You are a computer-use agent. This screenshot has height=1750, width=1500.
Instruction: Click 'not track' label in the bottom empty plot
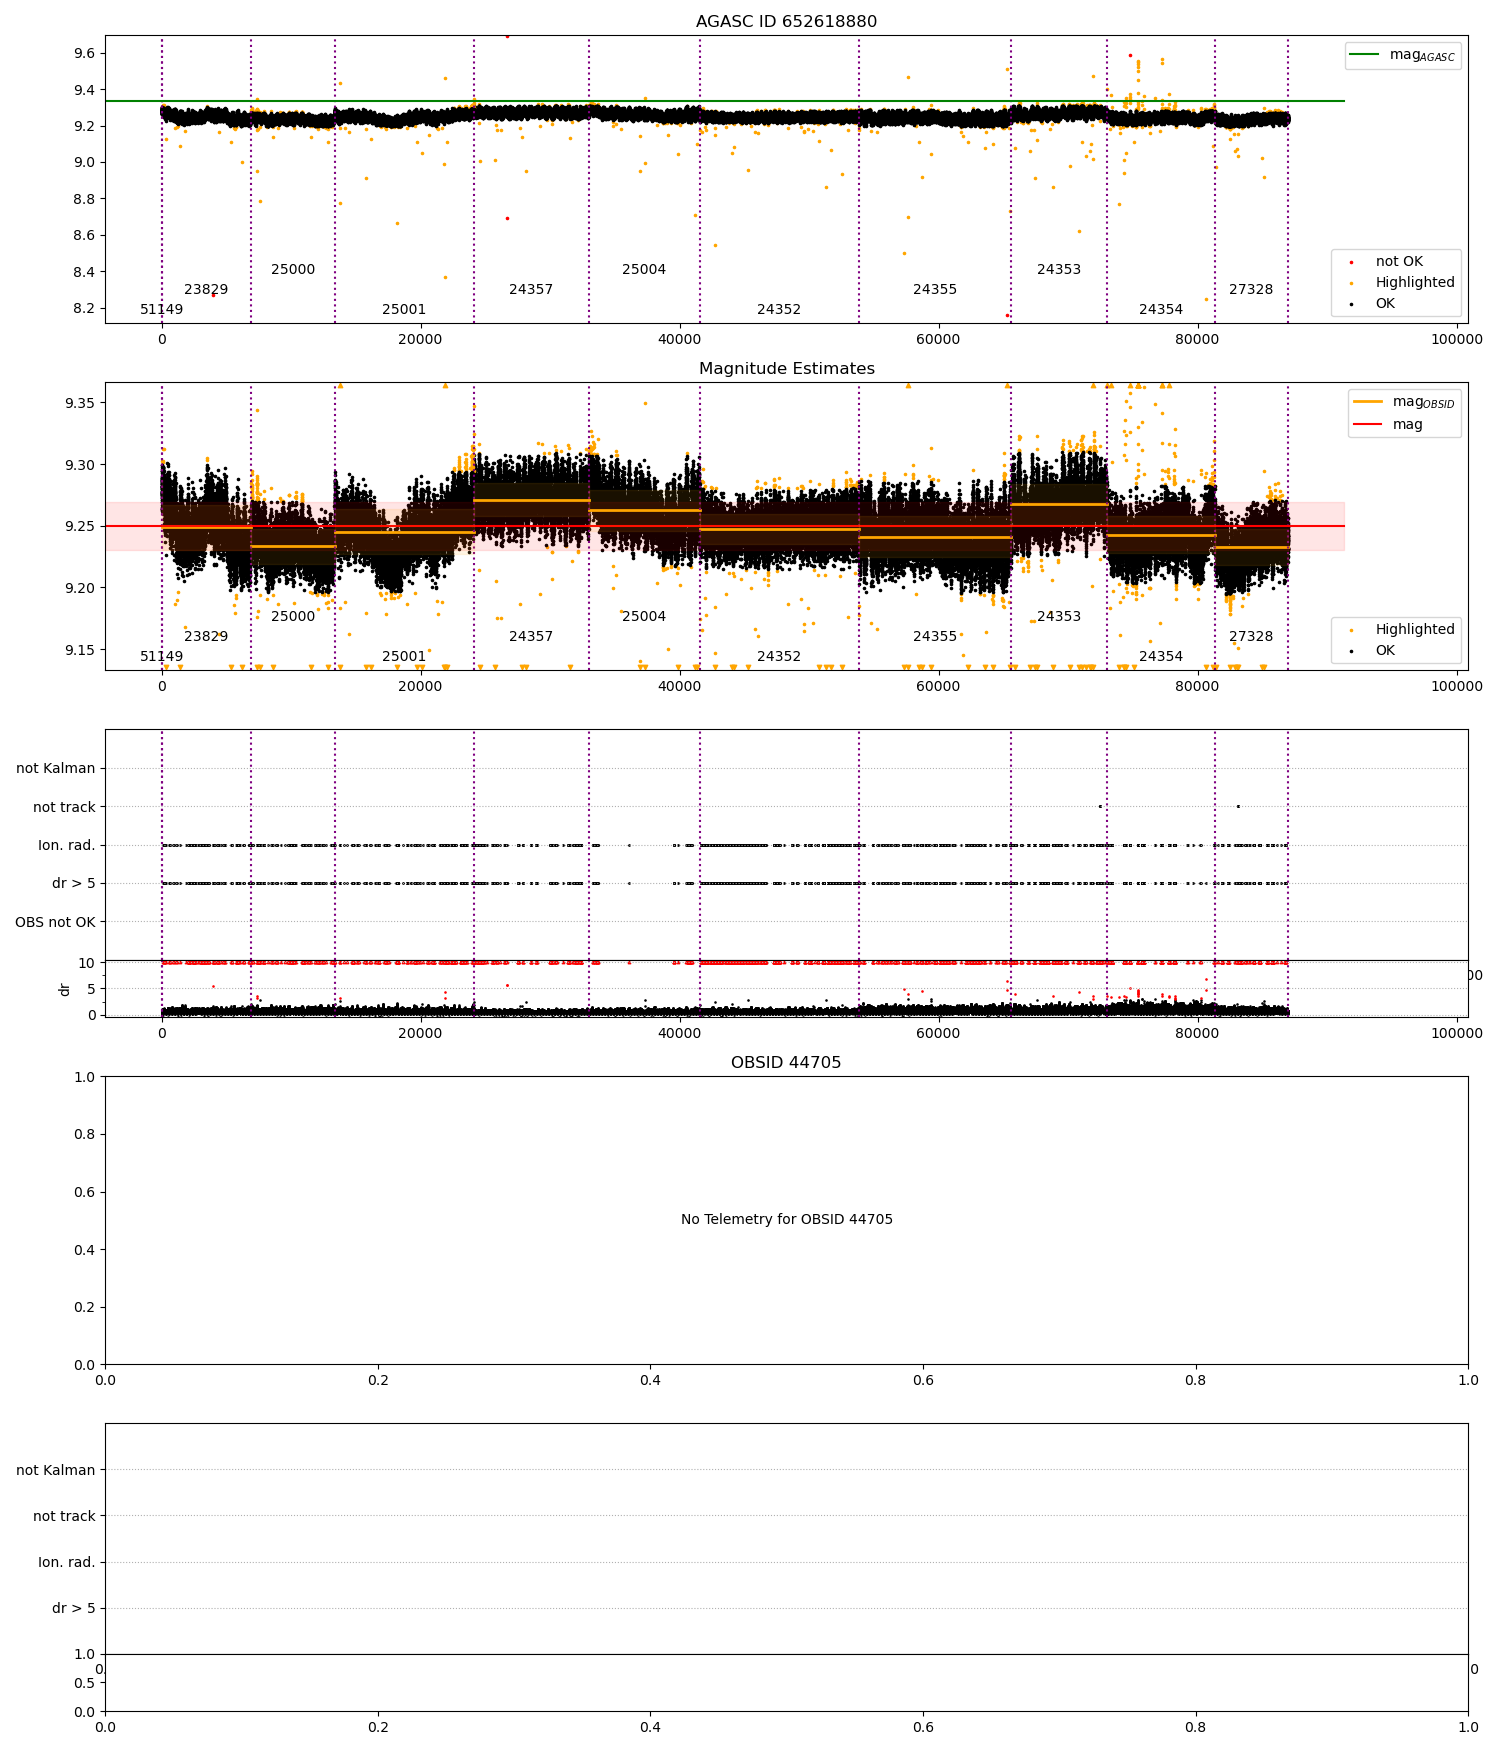click(64, 1517)
